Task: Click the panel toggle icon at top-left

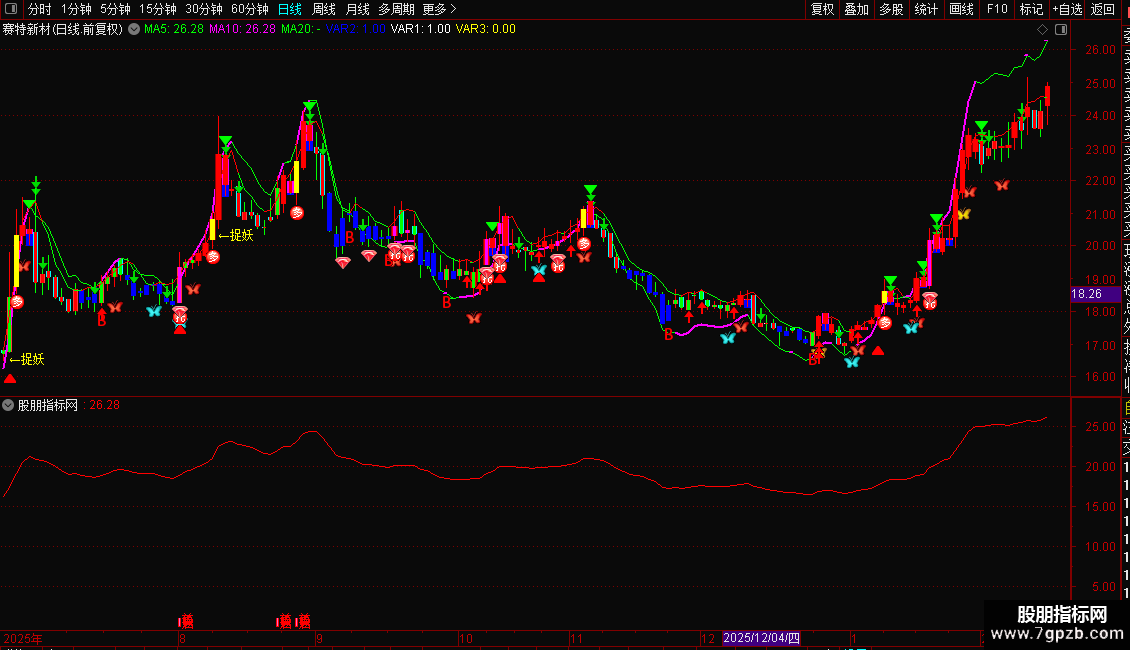Action: tap(12, 9)
